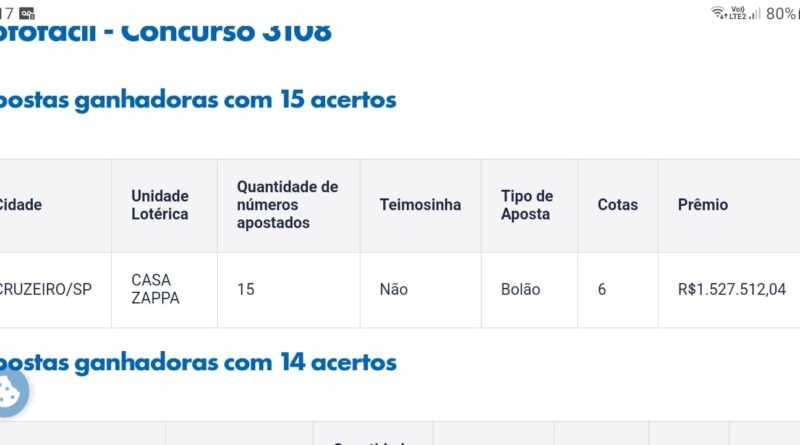Tap the Wi-Fi status icon
800x445 pixels.
718,13
